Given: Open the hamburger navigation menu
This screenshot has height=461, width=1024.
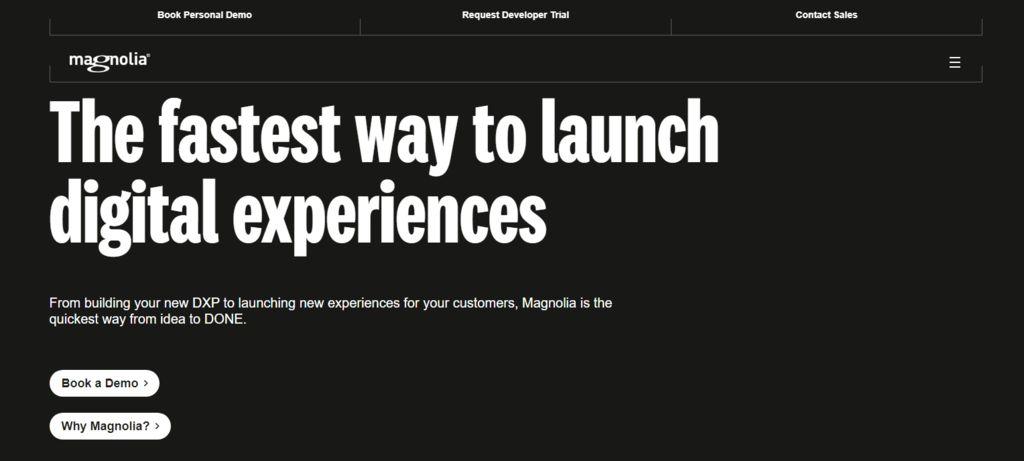Looking at the screenshot, I should click(x=954, y=63).
